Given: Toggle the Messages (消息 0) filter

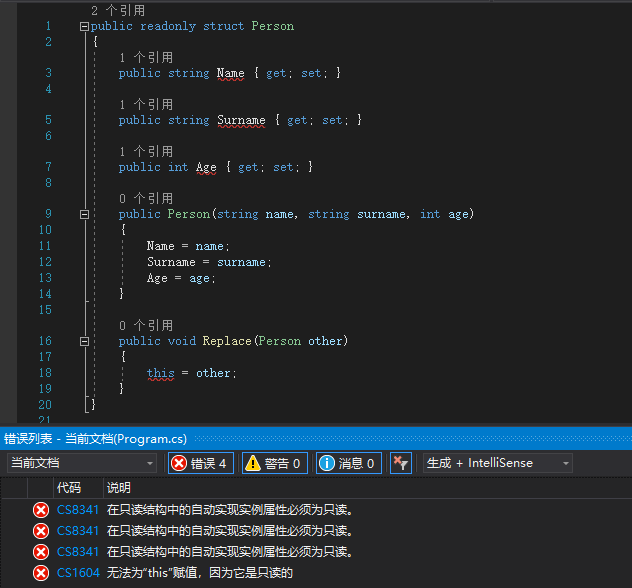Looking at the screenshot, I should click(x=347, y=463).
